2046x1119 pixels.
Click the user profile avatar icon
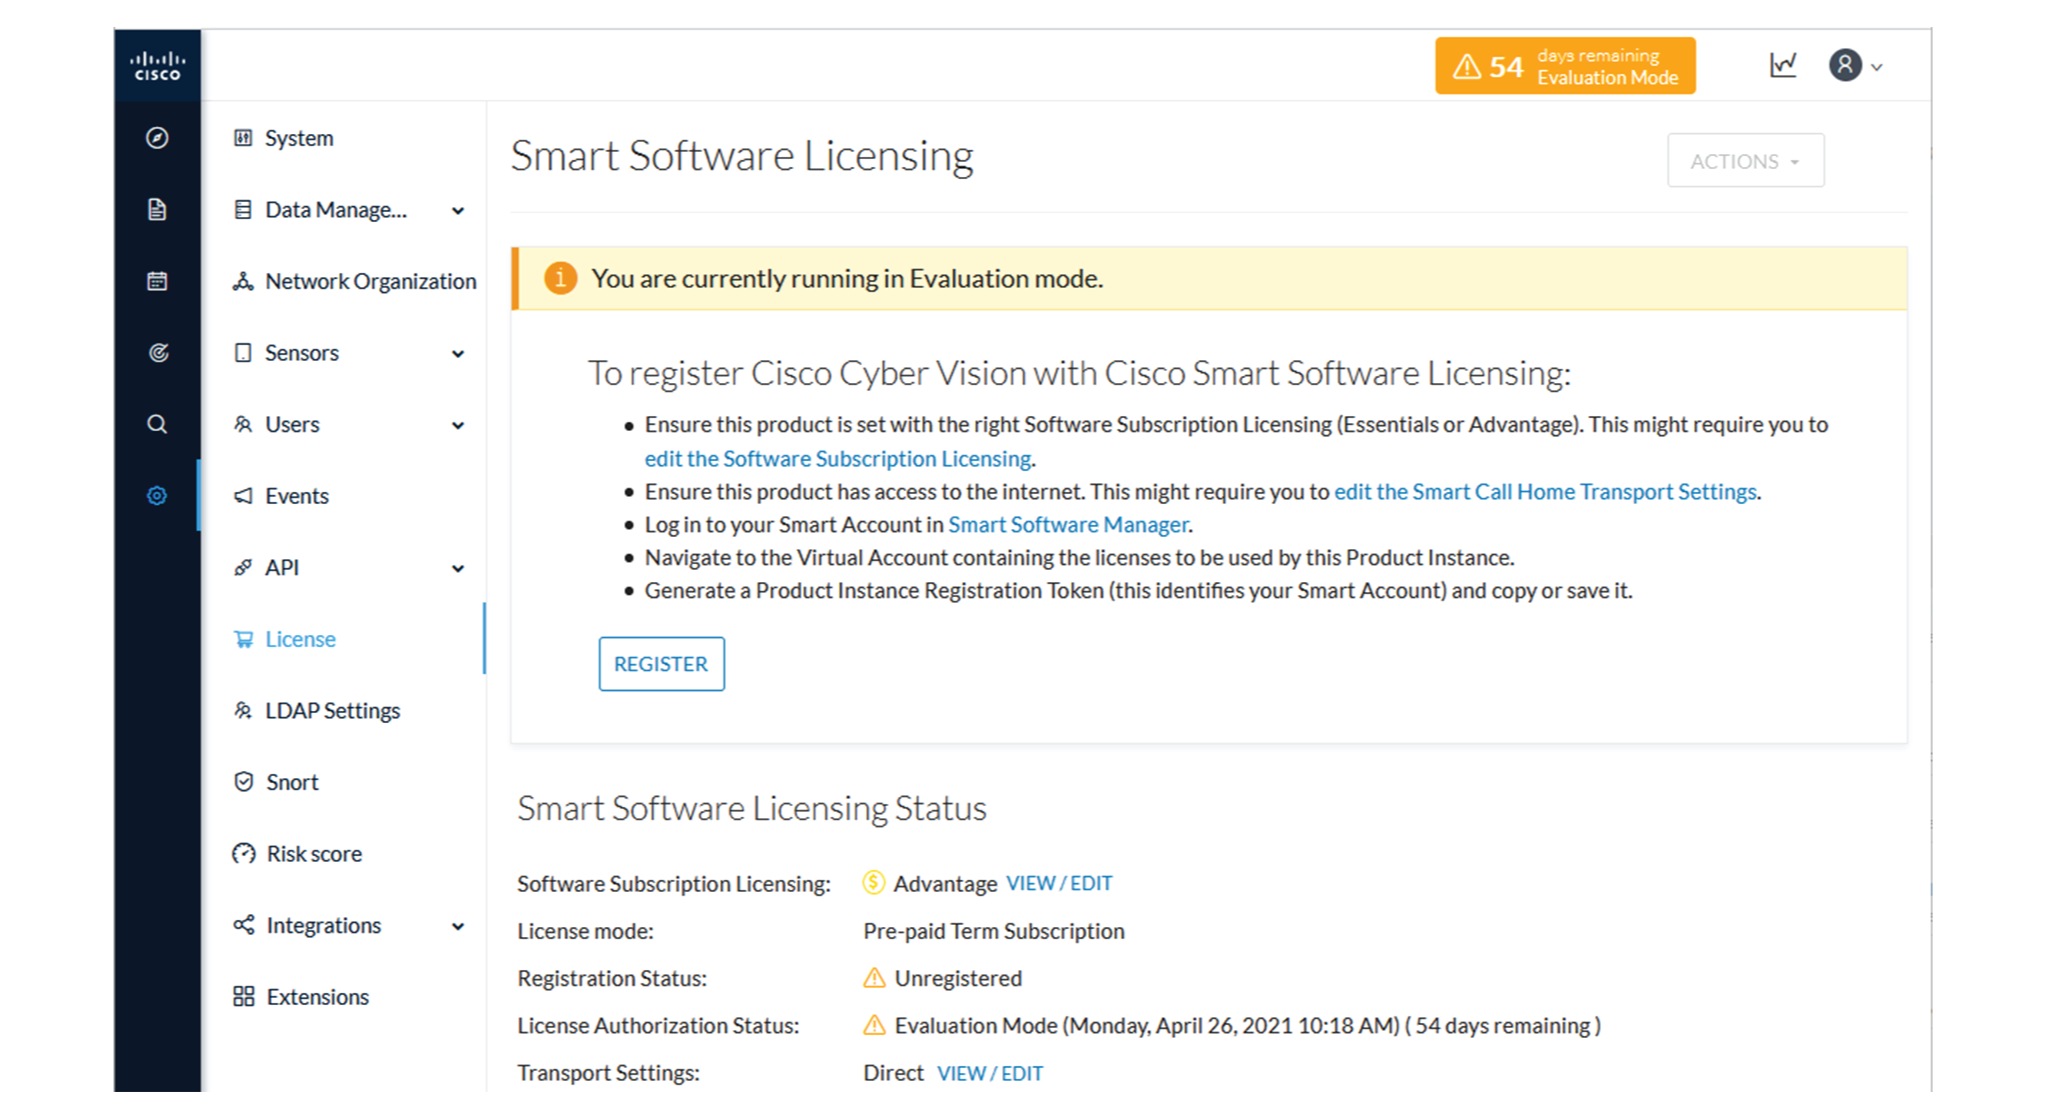point(1843,64)
